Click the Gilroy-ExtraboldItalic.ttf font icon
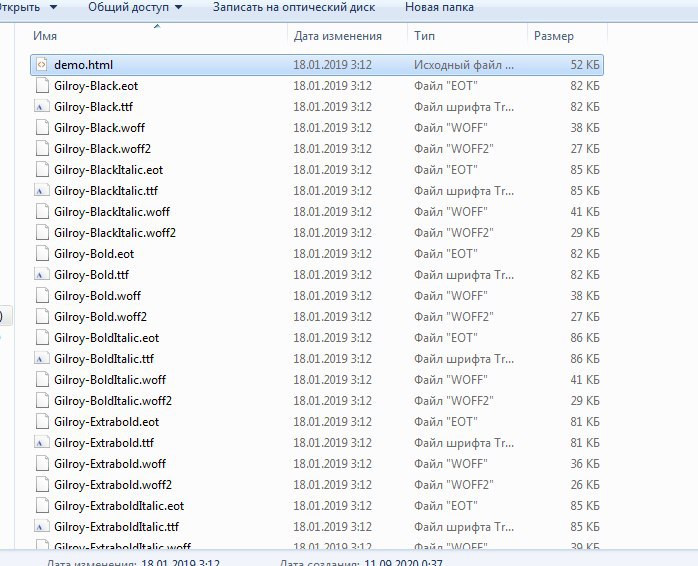The image size is (698, 566). pos(41,527)
